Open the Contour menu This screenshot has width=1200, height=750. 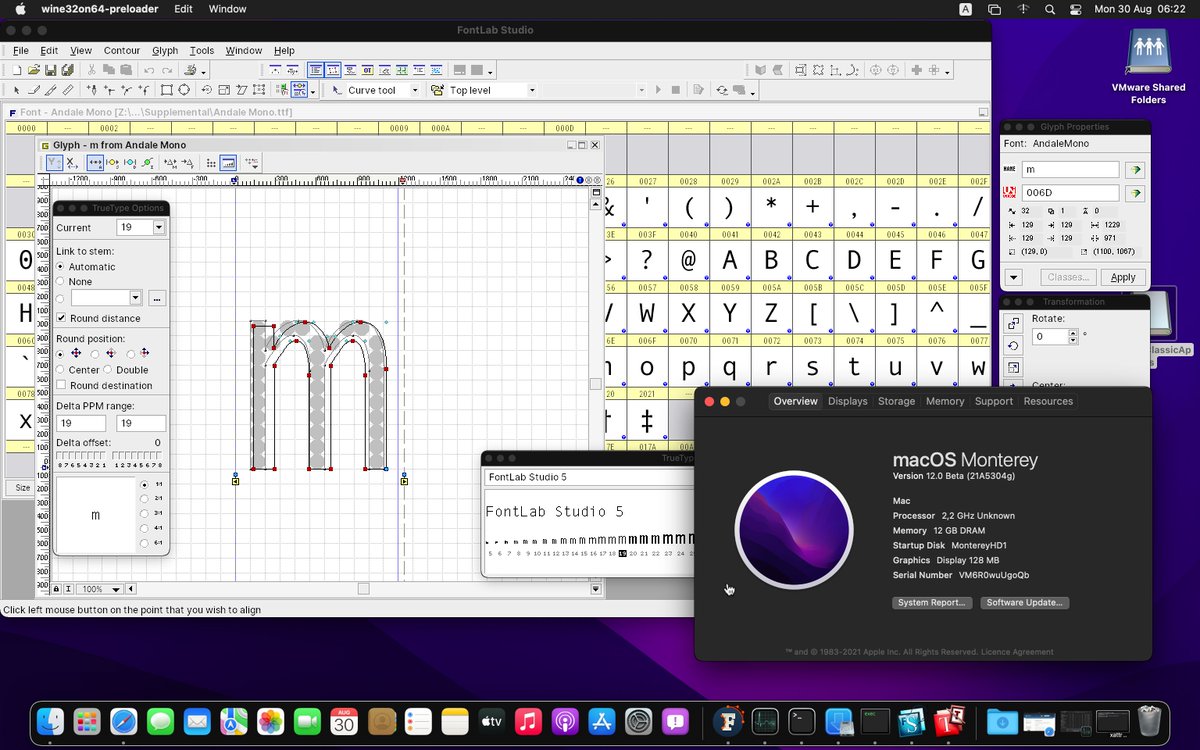pyautogui.click(x=122, y=50)
